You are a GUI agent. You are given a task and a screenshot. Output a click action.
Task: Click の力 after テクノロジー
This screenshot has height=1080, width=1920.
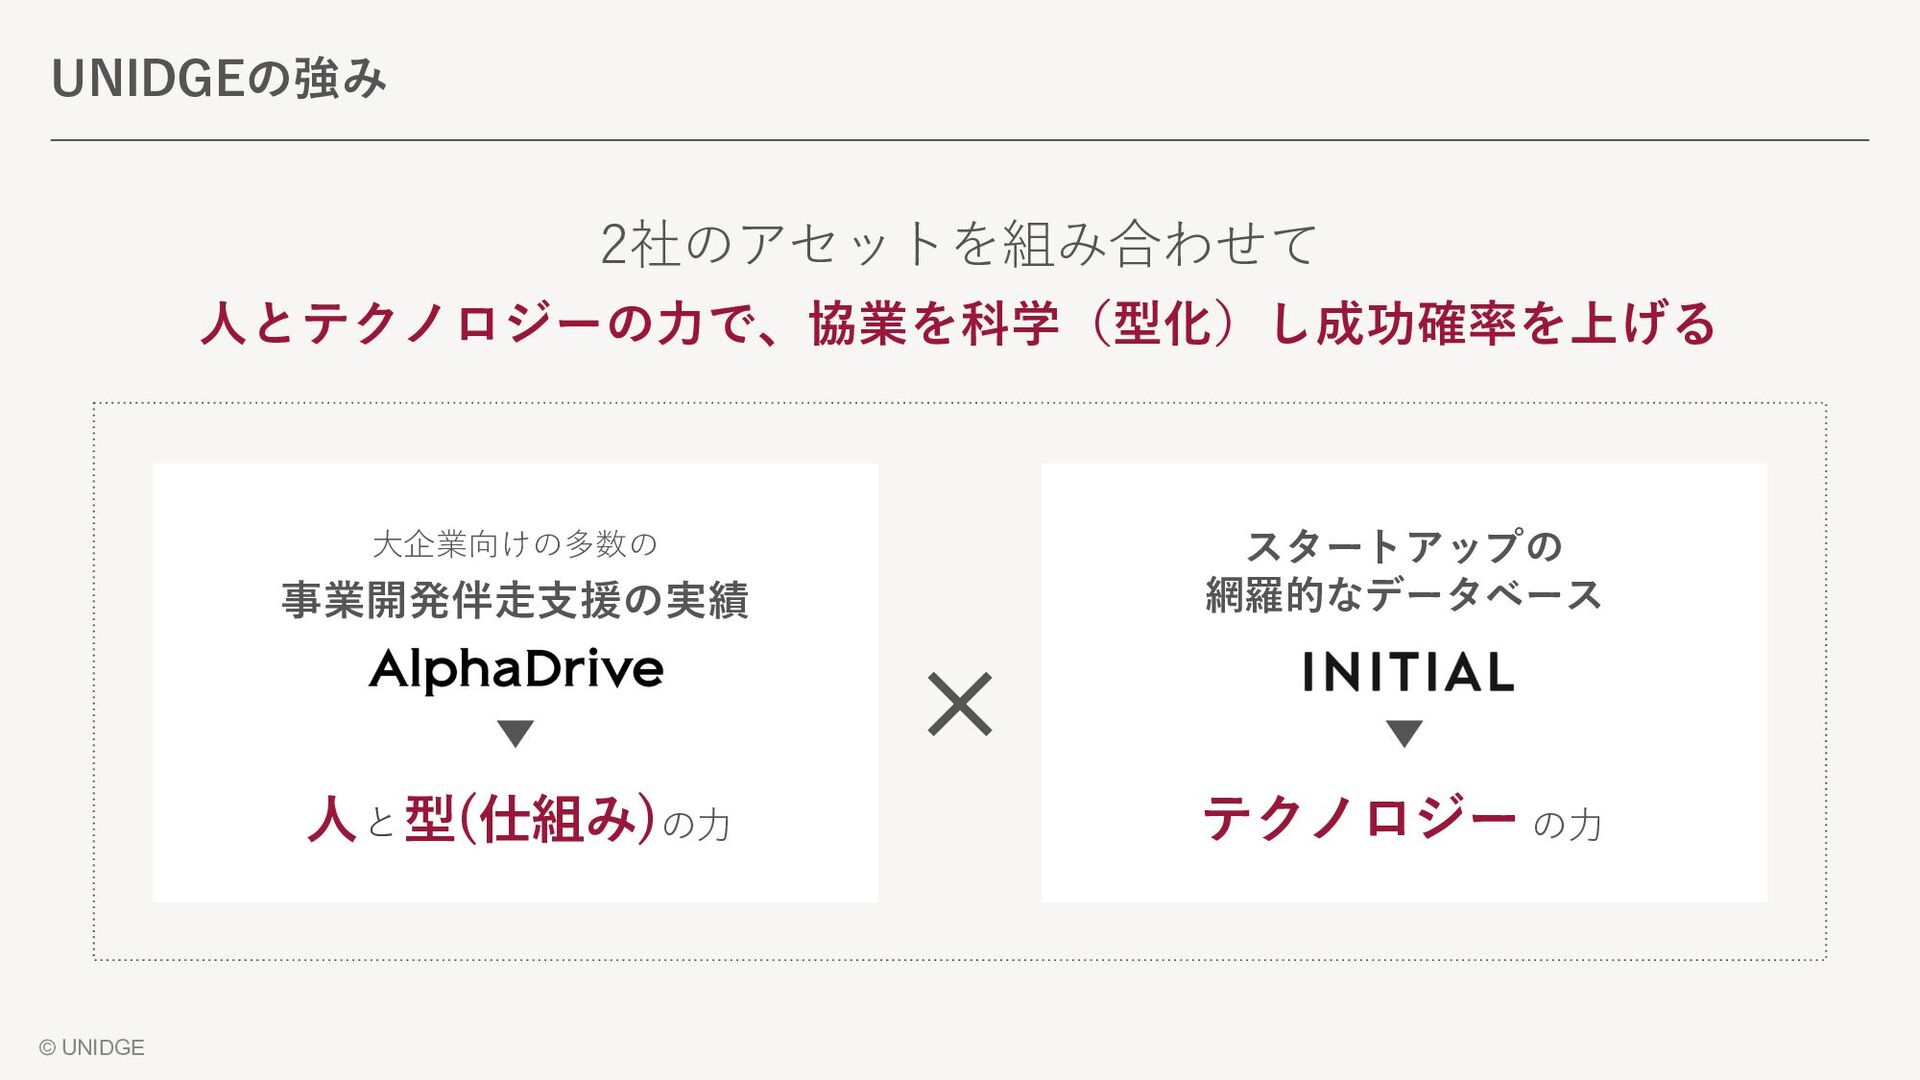coord(1567,825)
